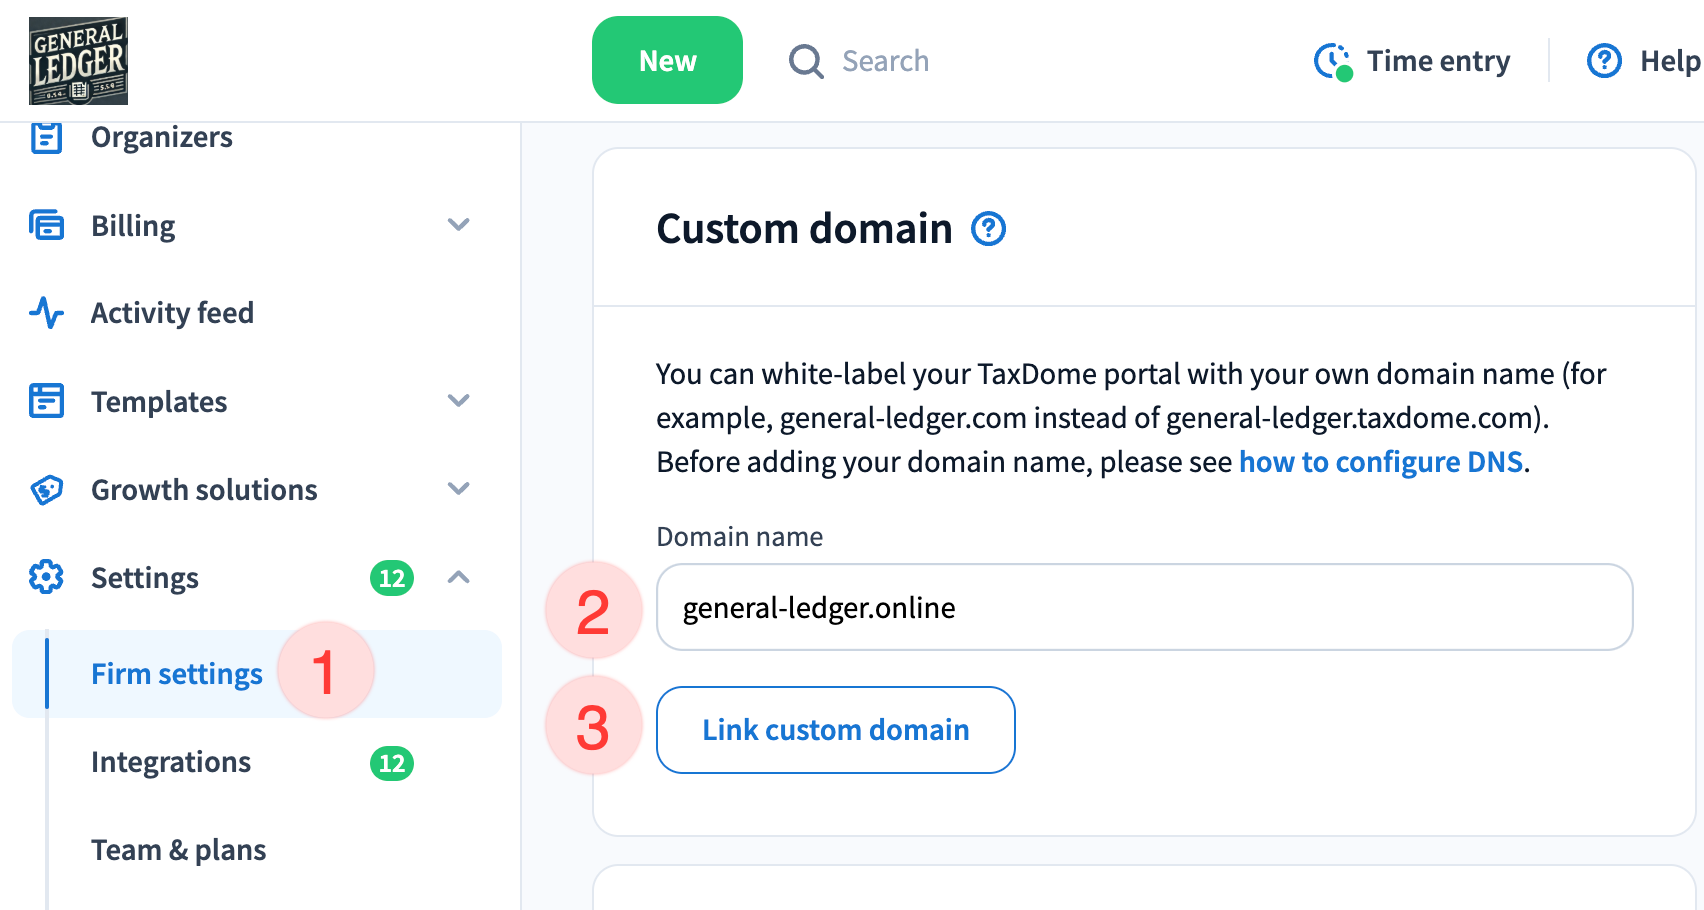
Task: Open the how to configure DNS link
Action: pos(1380,462)
